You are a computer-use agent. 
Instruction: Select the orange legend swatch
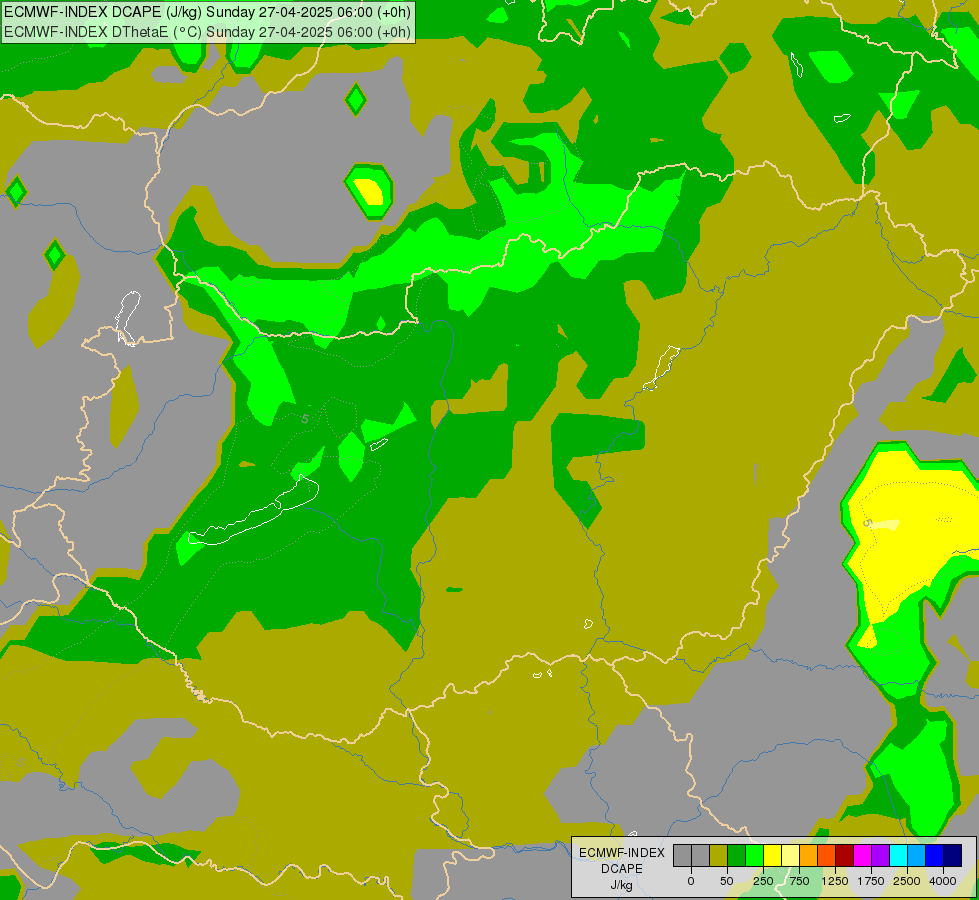click(809, 855)
